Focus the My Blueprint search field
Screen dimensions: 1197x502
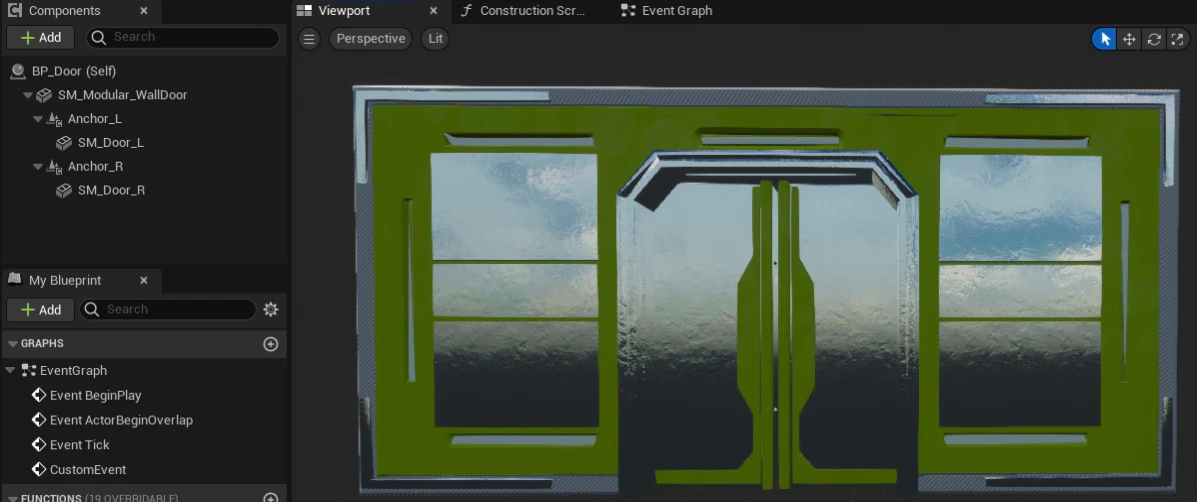point(168,309)
